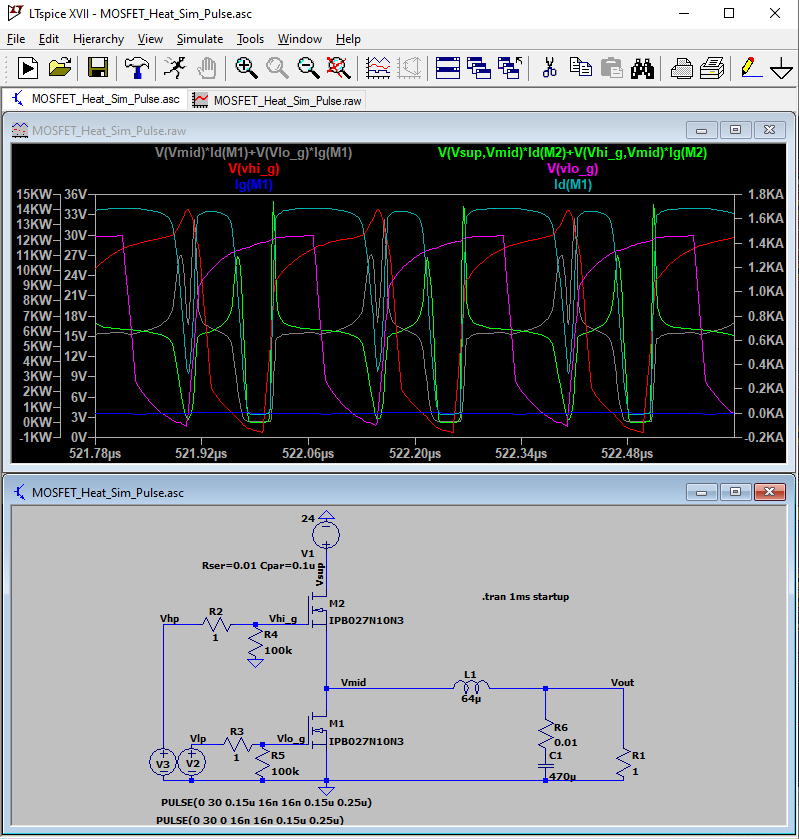Open a file with the folder icon

tap(60, 68)
